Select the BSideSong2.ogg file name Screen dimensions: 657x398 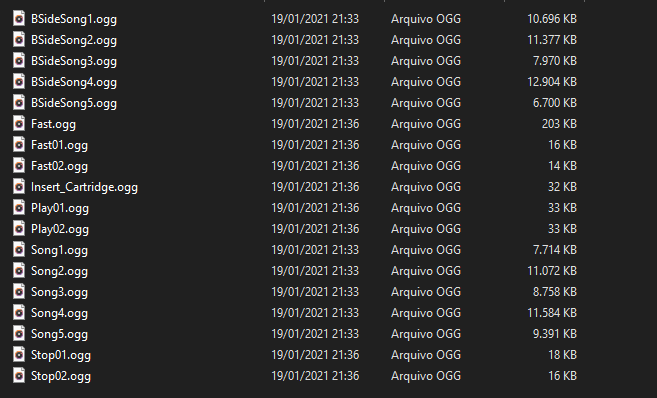pos(74,40)
